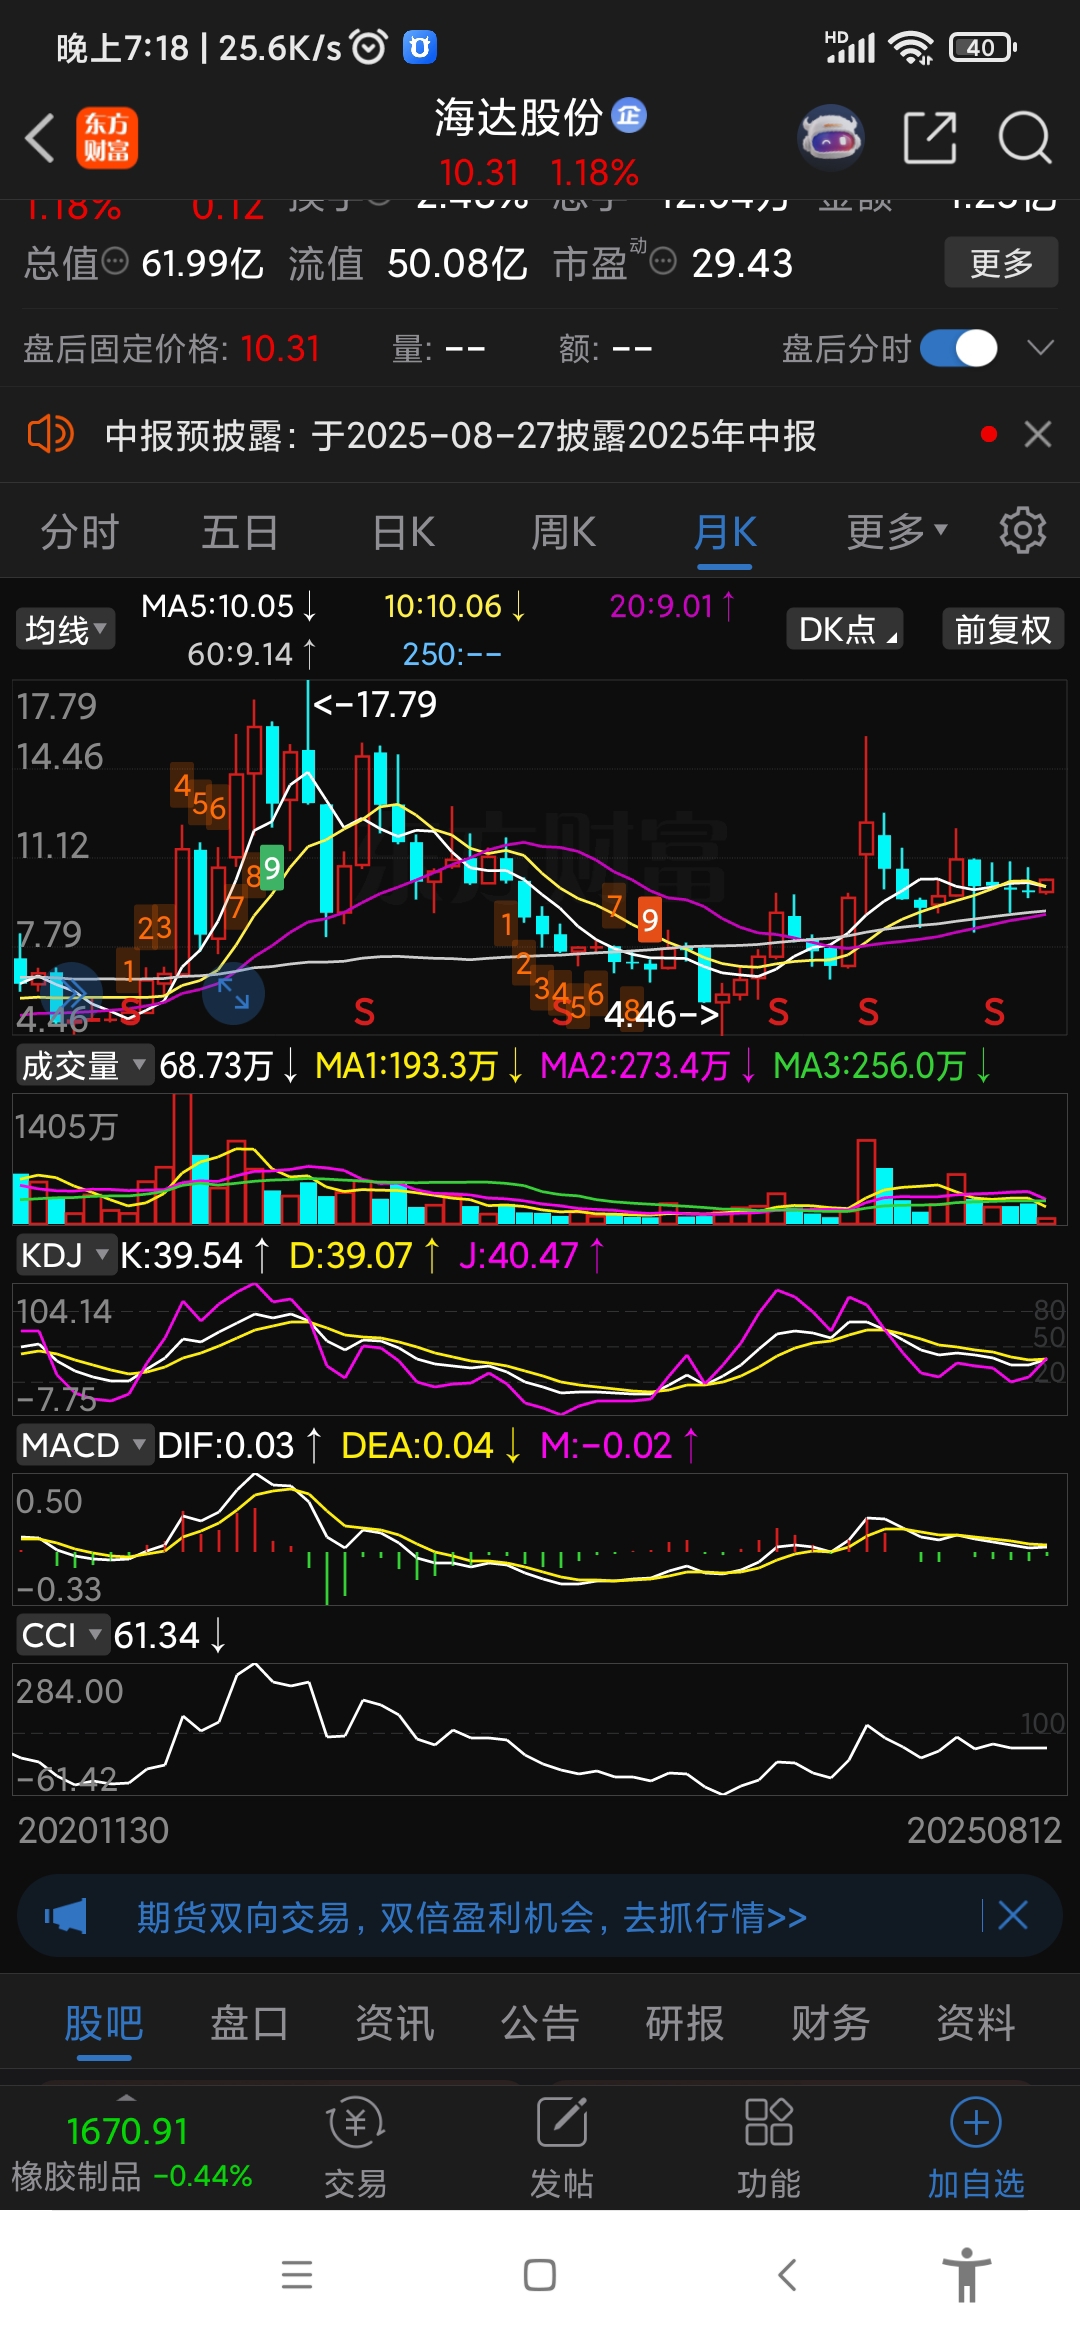Image resolution: width=1080 pixels, height=2340 pixels.
Task: Tap the 盘后固定价格 10.31 value
Action: pyautogui.click(x=280, y=349)
